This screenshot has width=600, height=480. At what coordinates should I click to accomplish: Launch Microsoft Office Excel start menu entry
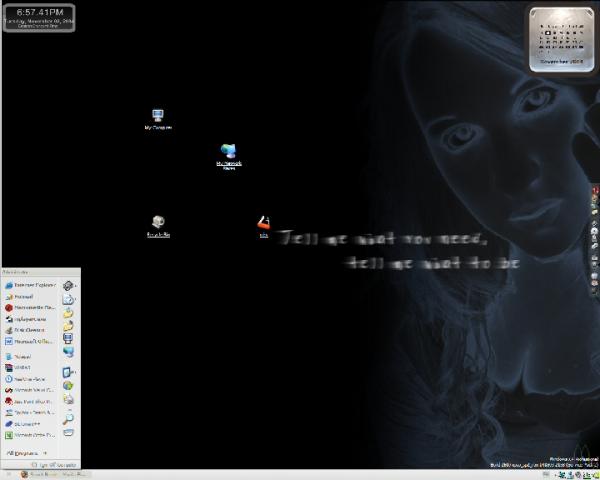pos(31,435)
